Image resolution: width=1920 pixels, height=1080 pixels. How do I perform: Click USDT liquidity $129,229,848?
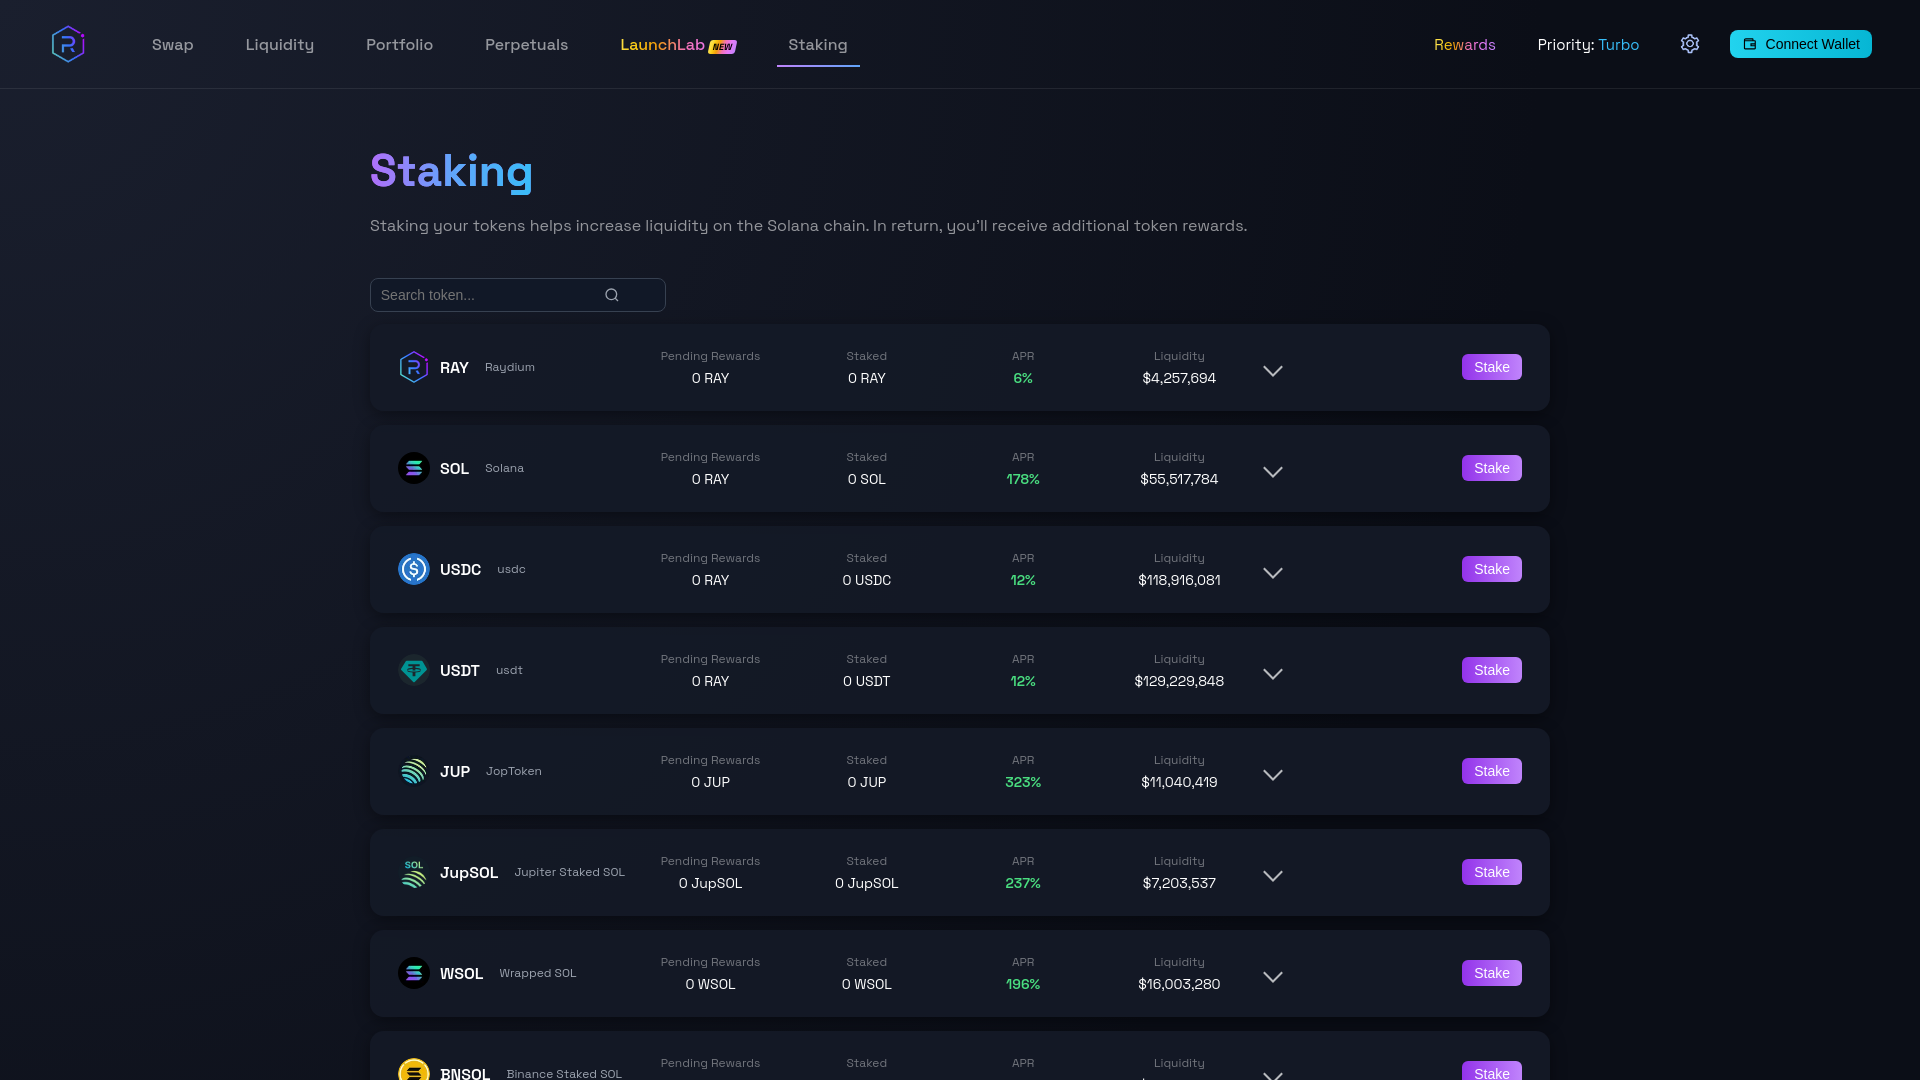click(1179, 681)
